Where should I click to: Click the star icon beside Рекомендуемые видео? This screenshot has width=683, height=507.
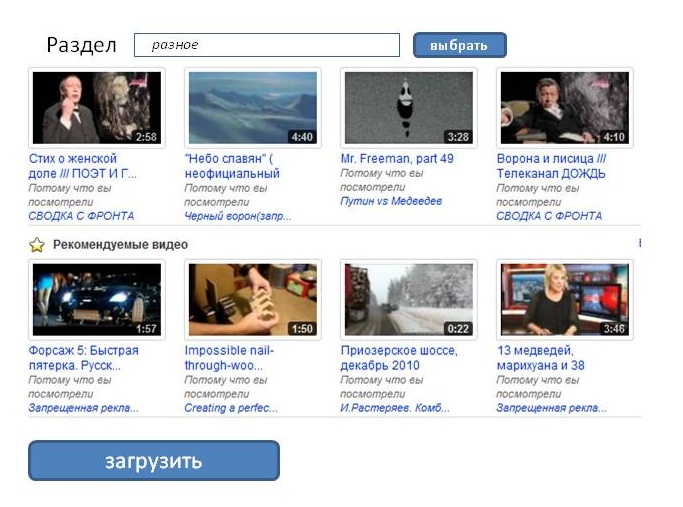click(37, 245)
